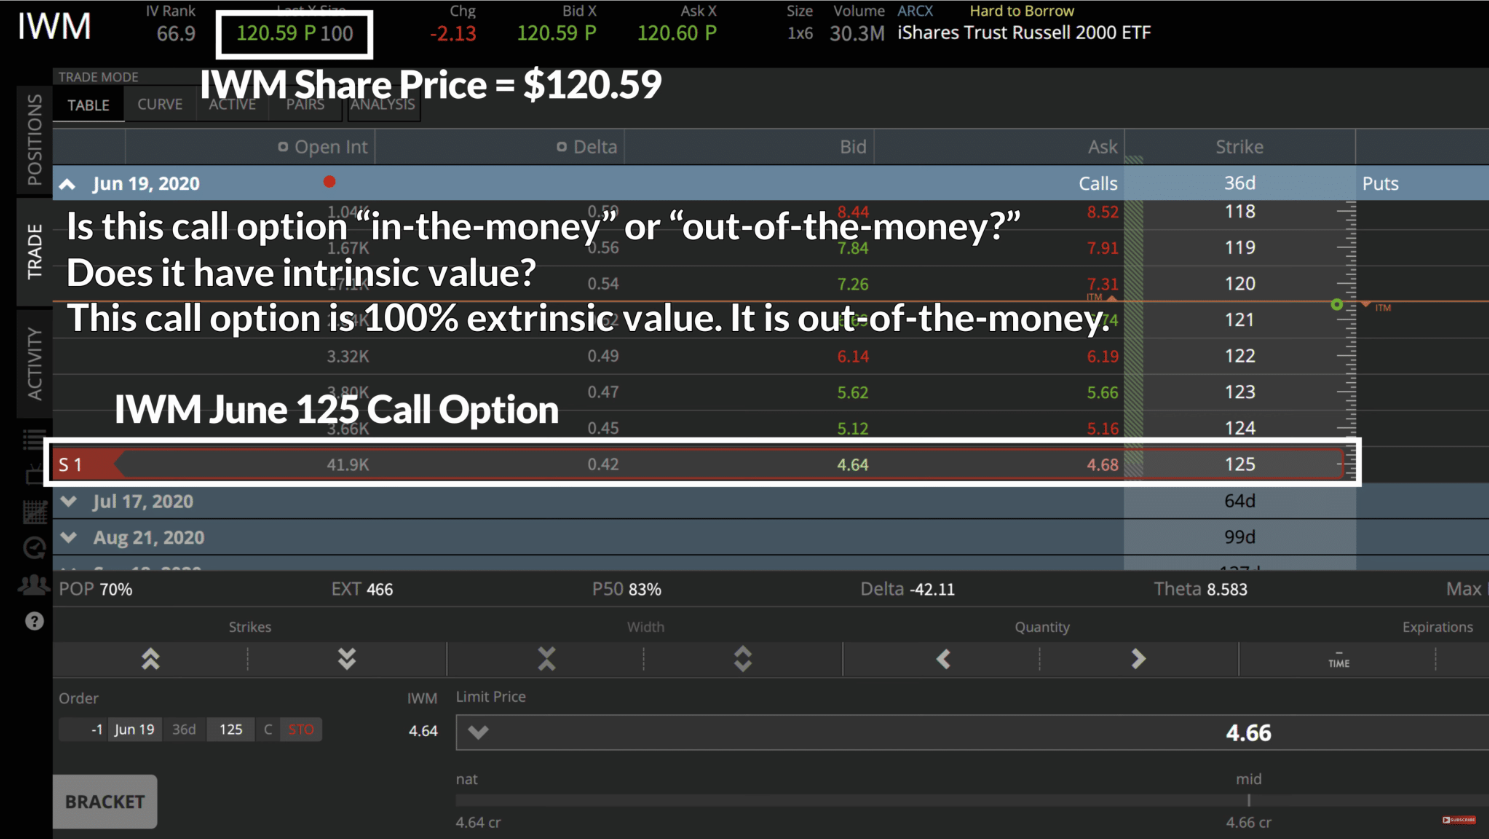Click the 4.68 ask on 125 strike

pos(1102,464)
